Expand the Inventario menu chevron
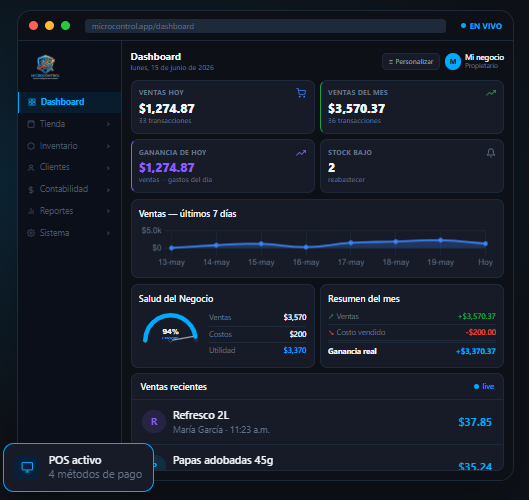The height and width of the screenshot is (500, 529). tap(108, 146)
